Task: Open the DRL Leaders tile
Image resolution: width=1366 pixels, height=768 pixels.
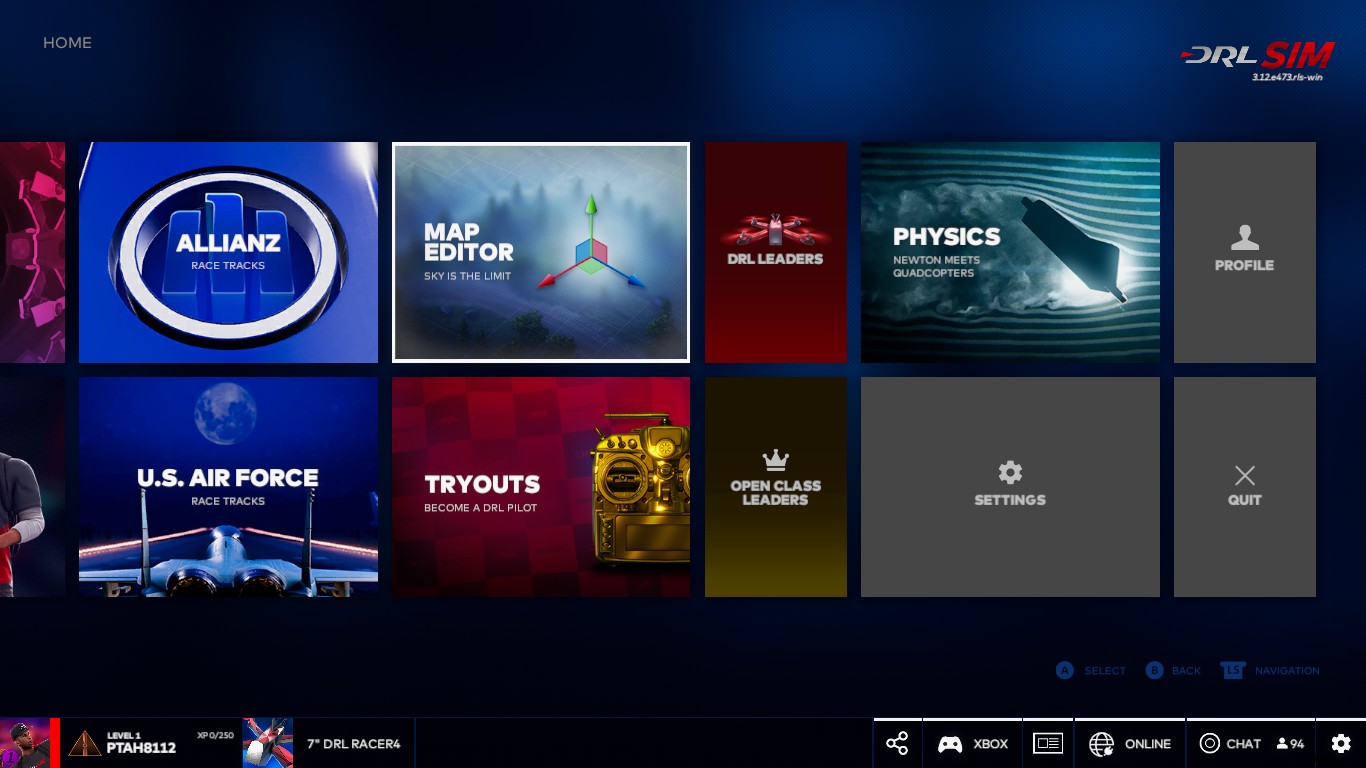Action: pyautogui.click(x=775, y=252)
